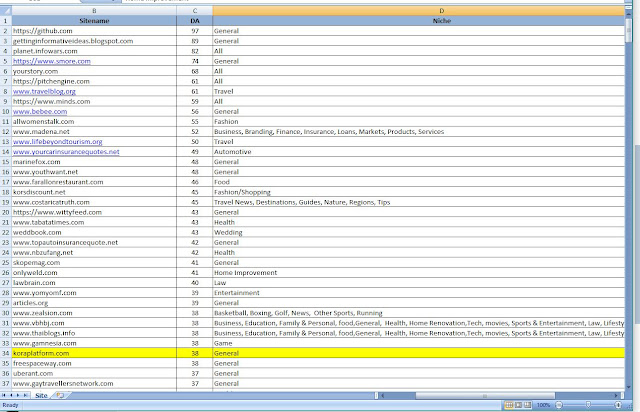Select the https://pitchengine.com cell

[x=94, y=81]
